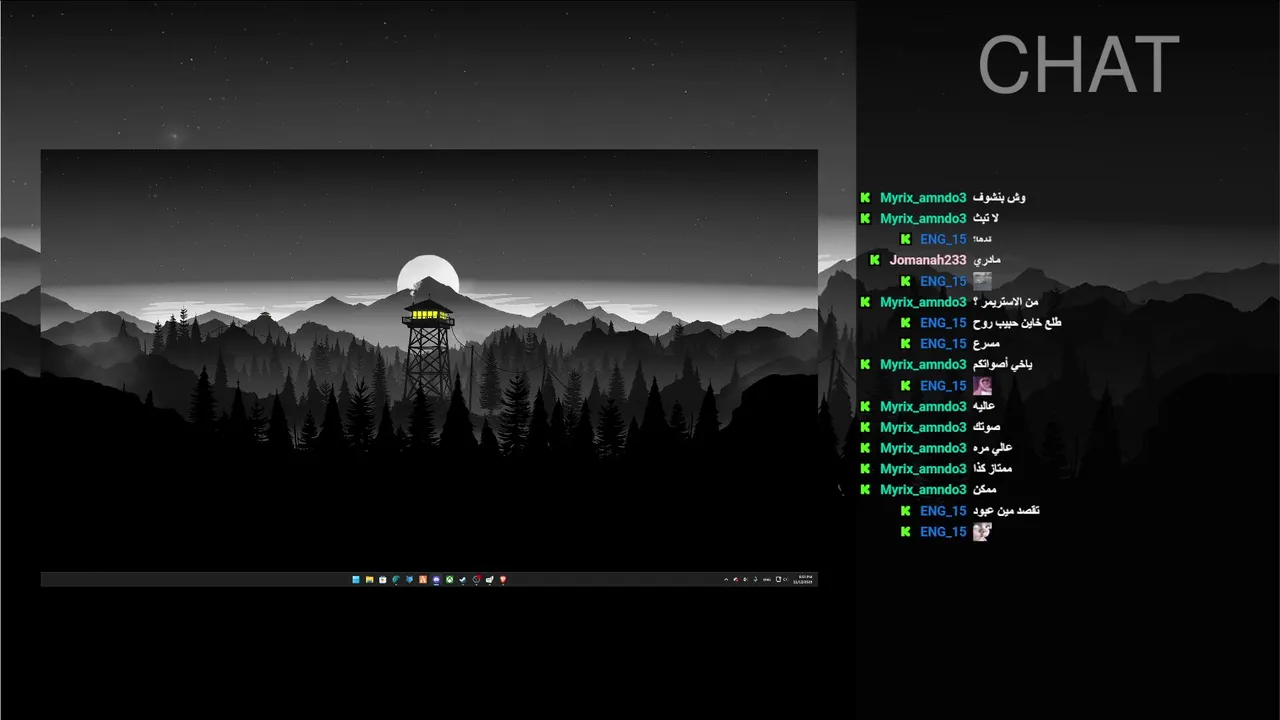Open the grey landscape emote after Jomanah233's message
Screen dimensions: 1280x720
(982, 281)
